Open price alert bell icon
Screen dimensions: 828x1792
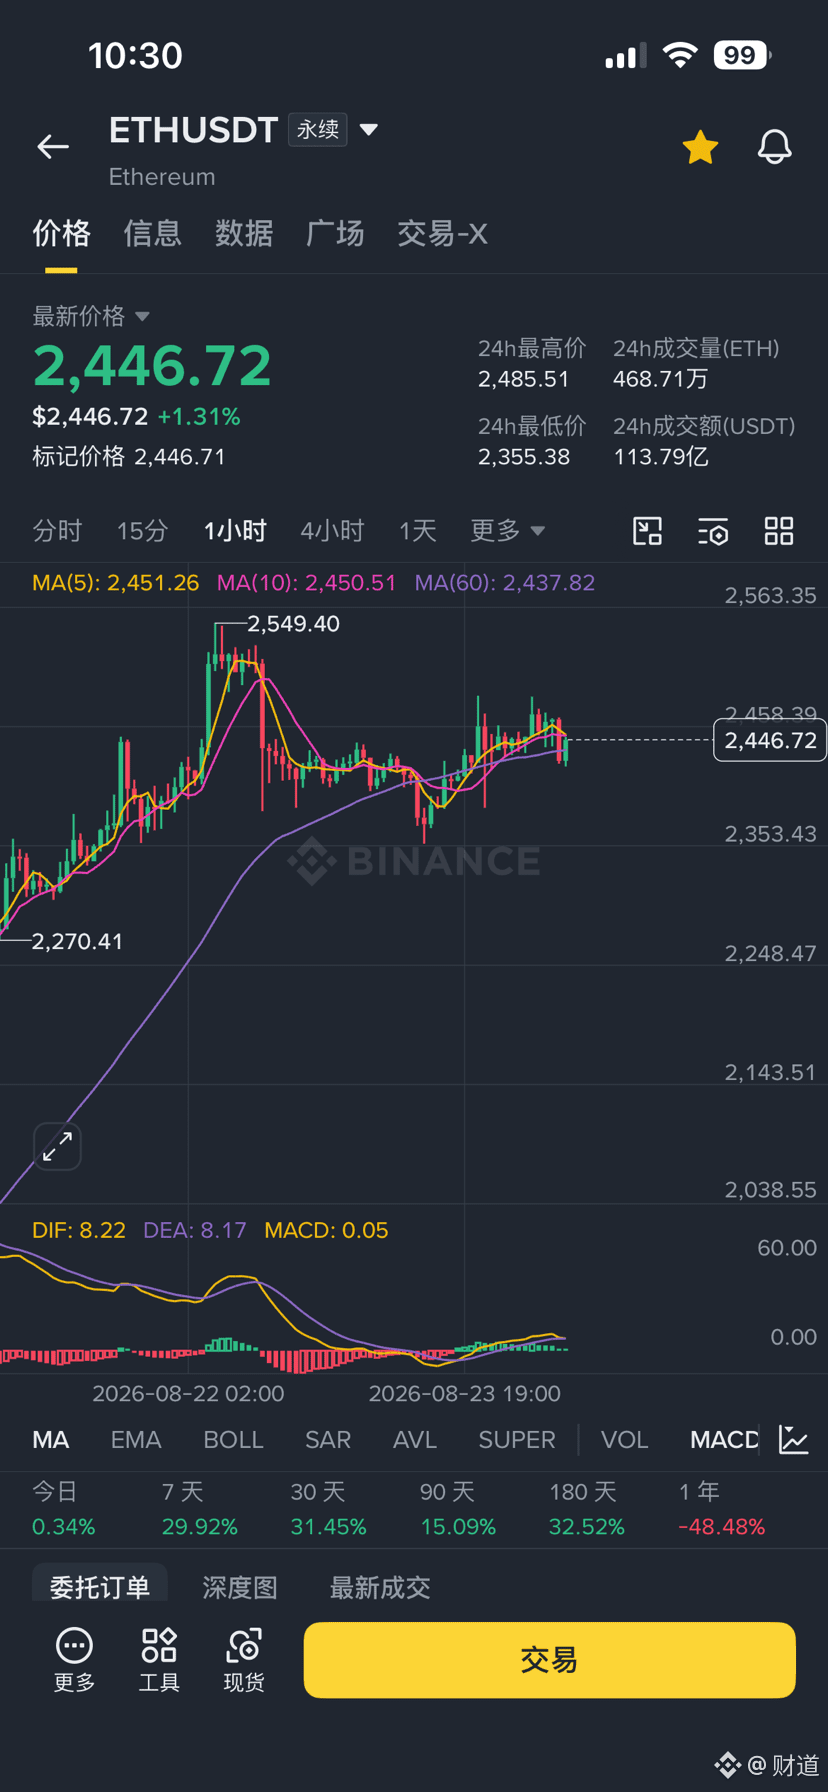click(774, 147)
